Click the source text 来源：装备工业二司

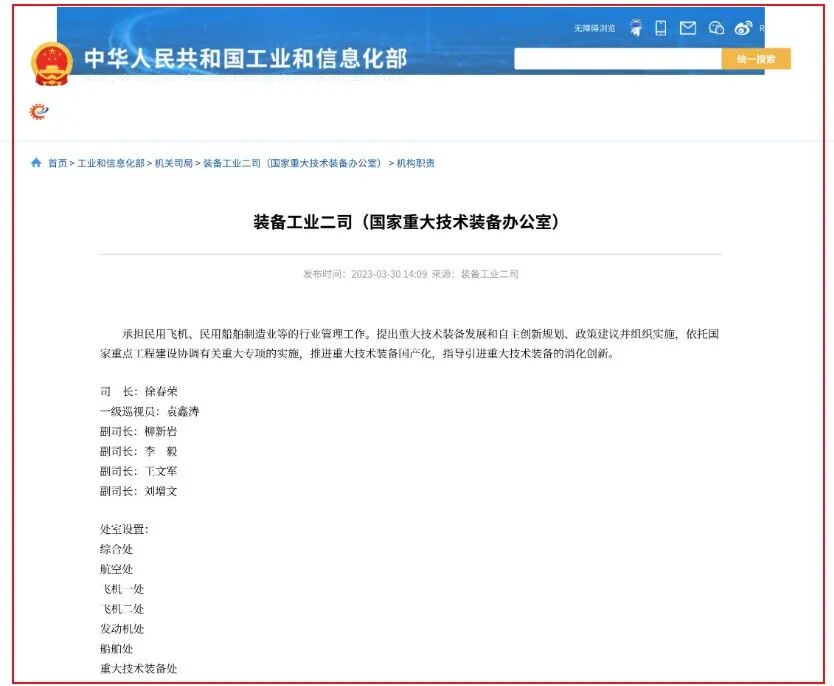tap(475, 274)
